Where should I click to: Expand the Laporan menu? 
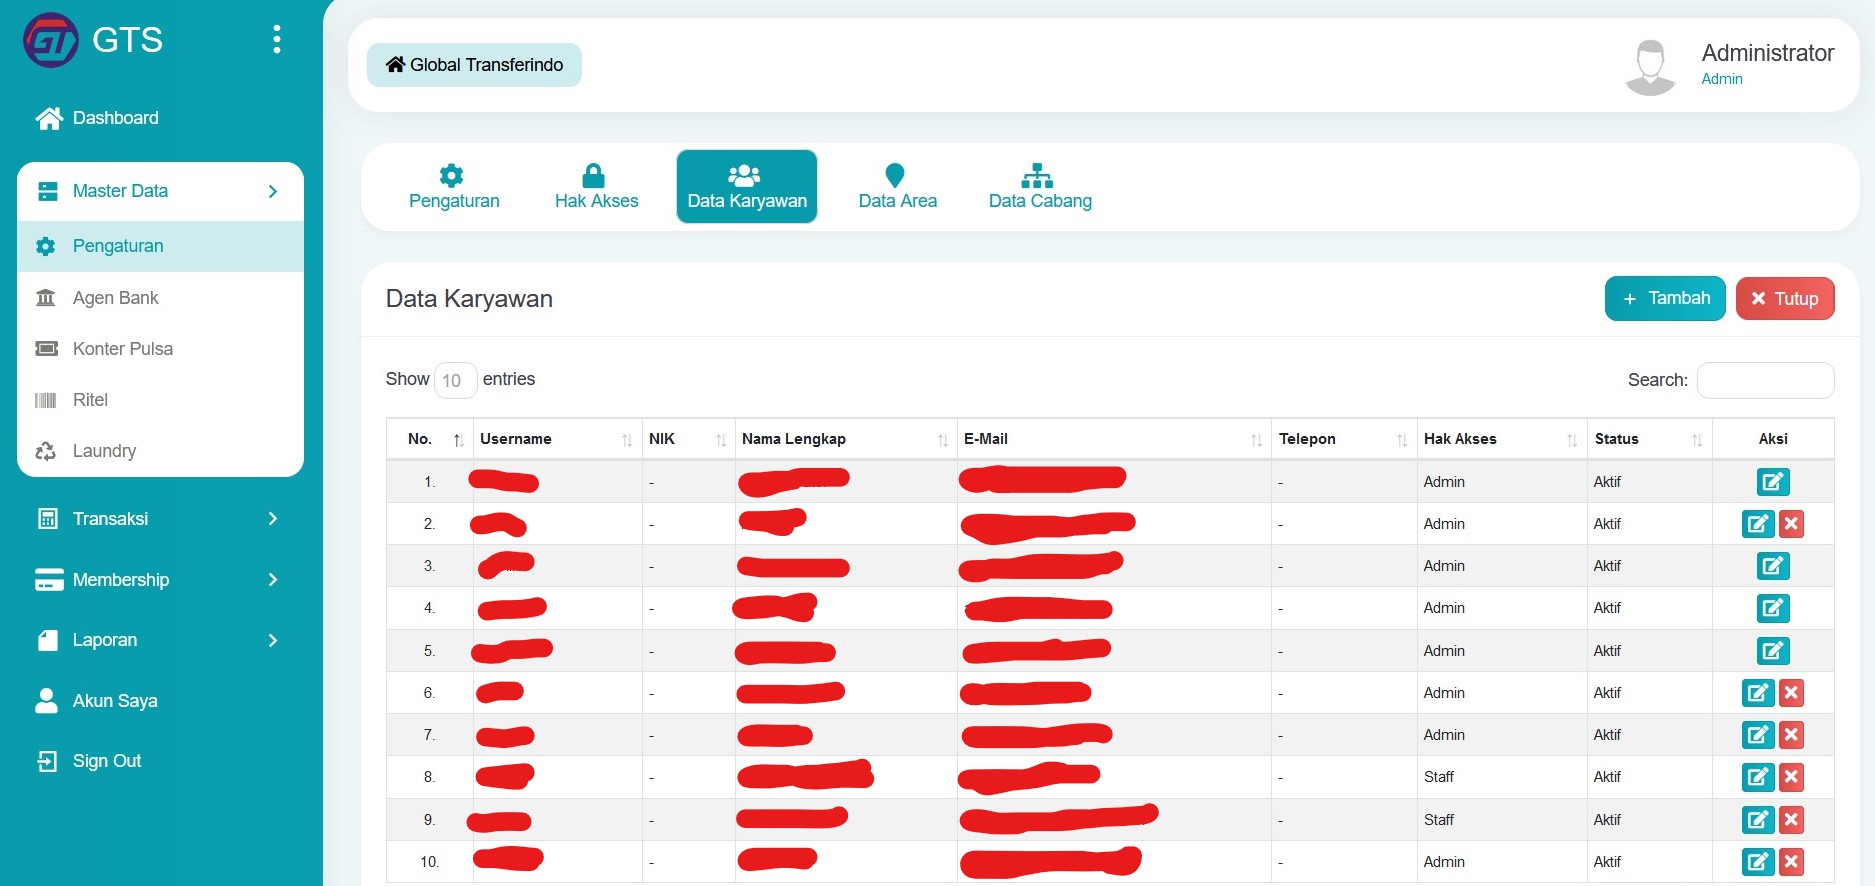[160, 640]
